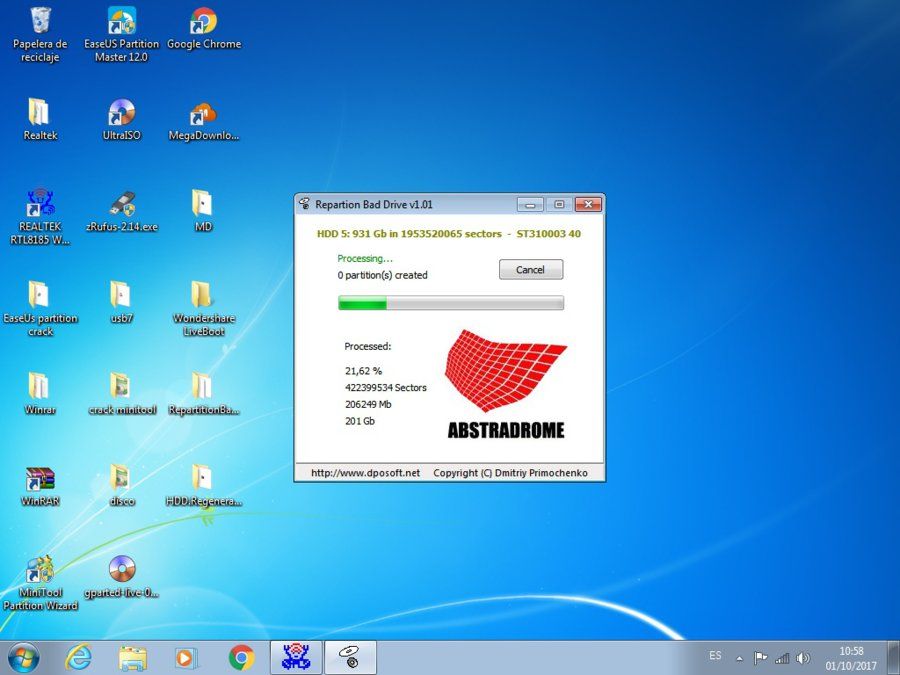Click the green Processing... status label
Viewport: 900px width, 675px height.
tap(365, 258)
